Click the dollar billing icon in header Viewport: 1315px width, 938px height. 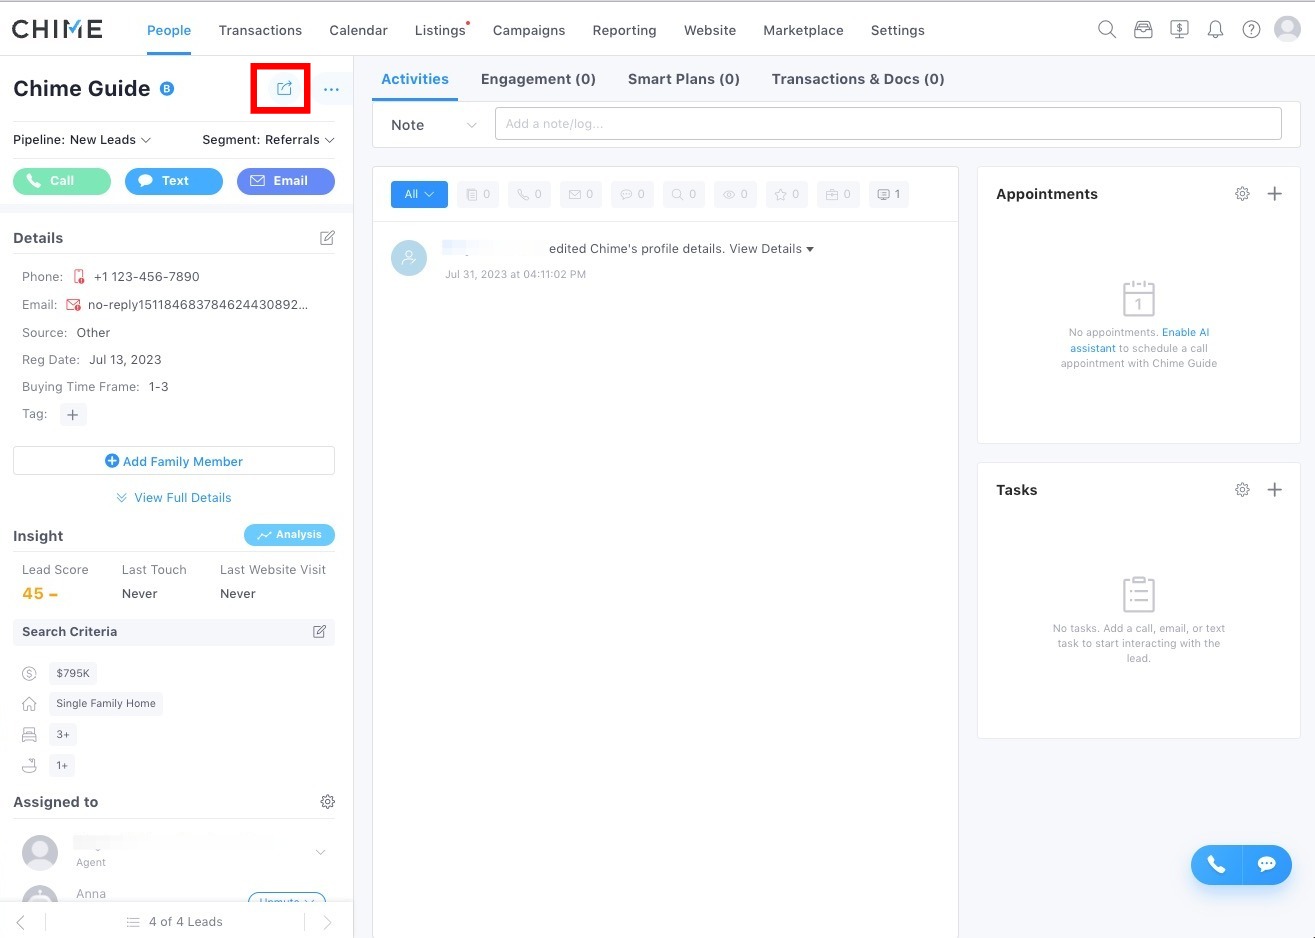click(x=1179, y=30)
